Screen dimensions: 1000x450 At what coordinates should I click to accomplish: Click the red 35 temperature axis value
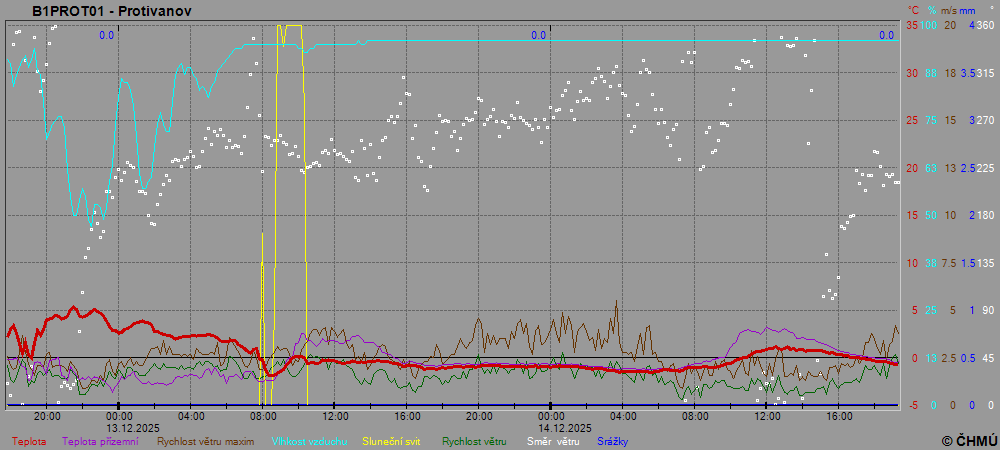[x=911, y=25]
